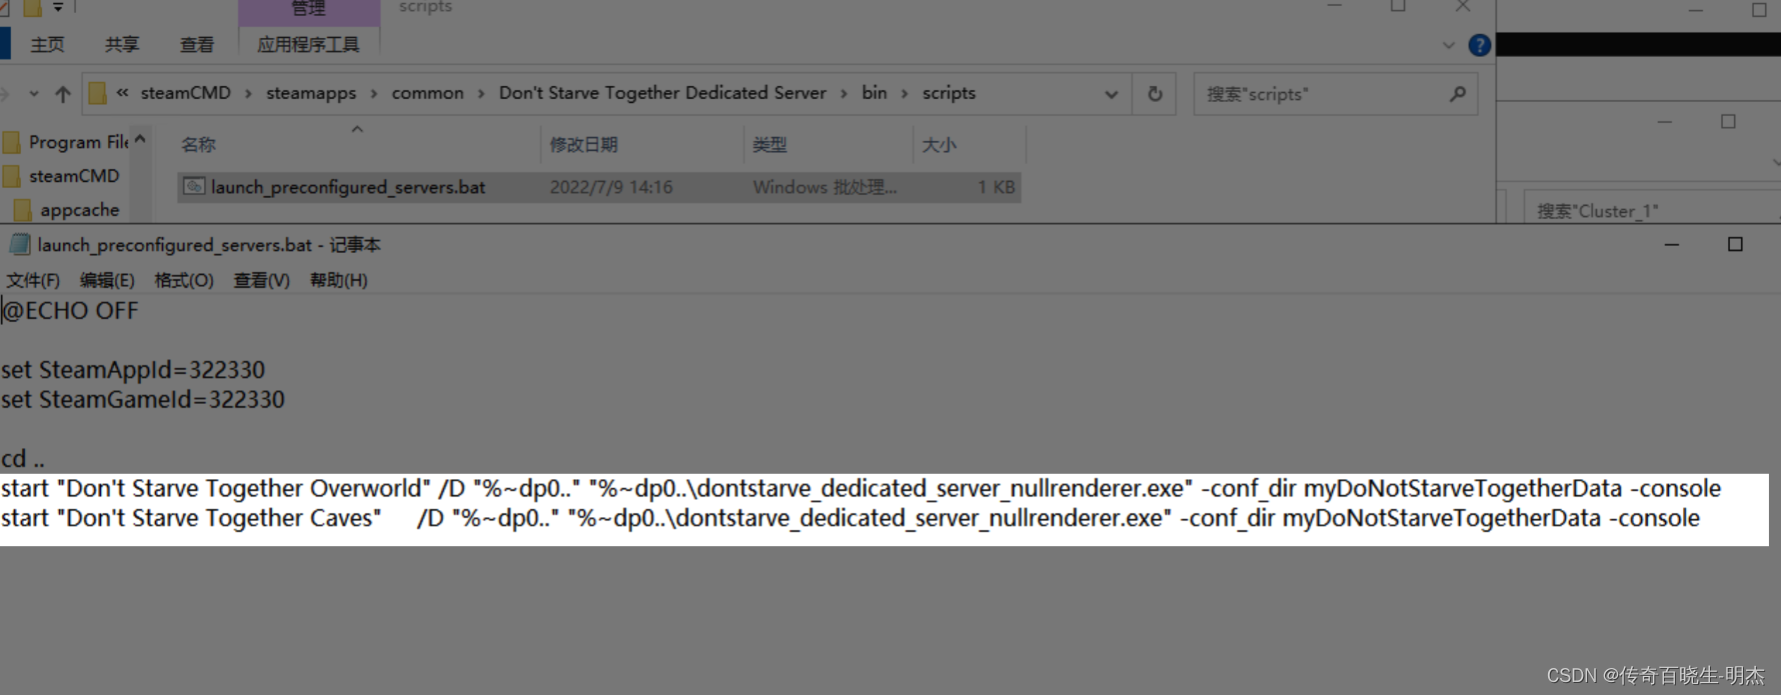Click the batch file icon next to launch_preconfigured_servers.bat

[x=194, y=187]
